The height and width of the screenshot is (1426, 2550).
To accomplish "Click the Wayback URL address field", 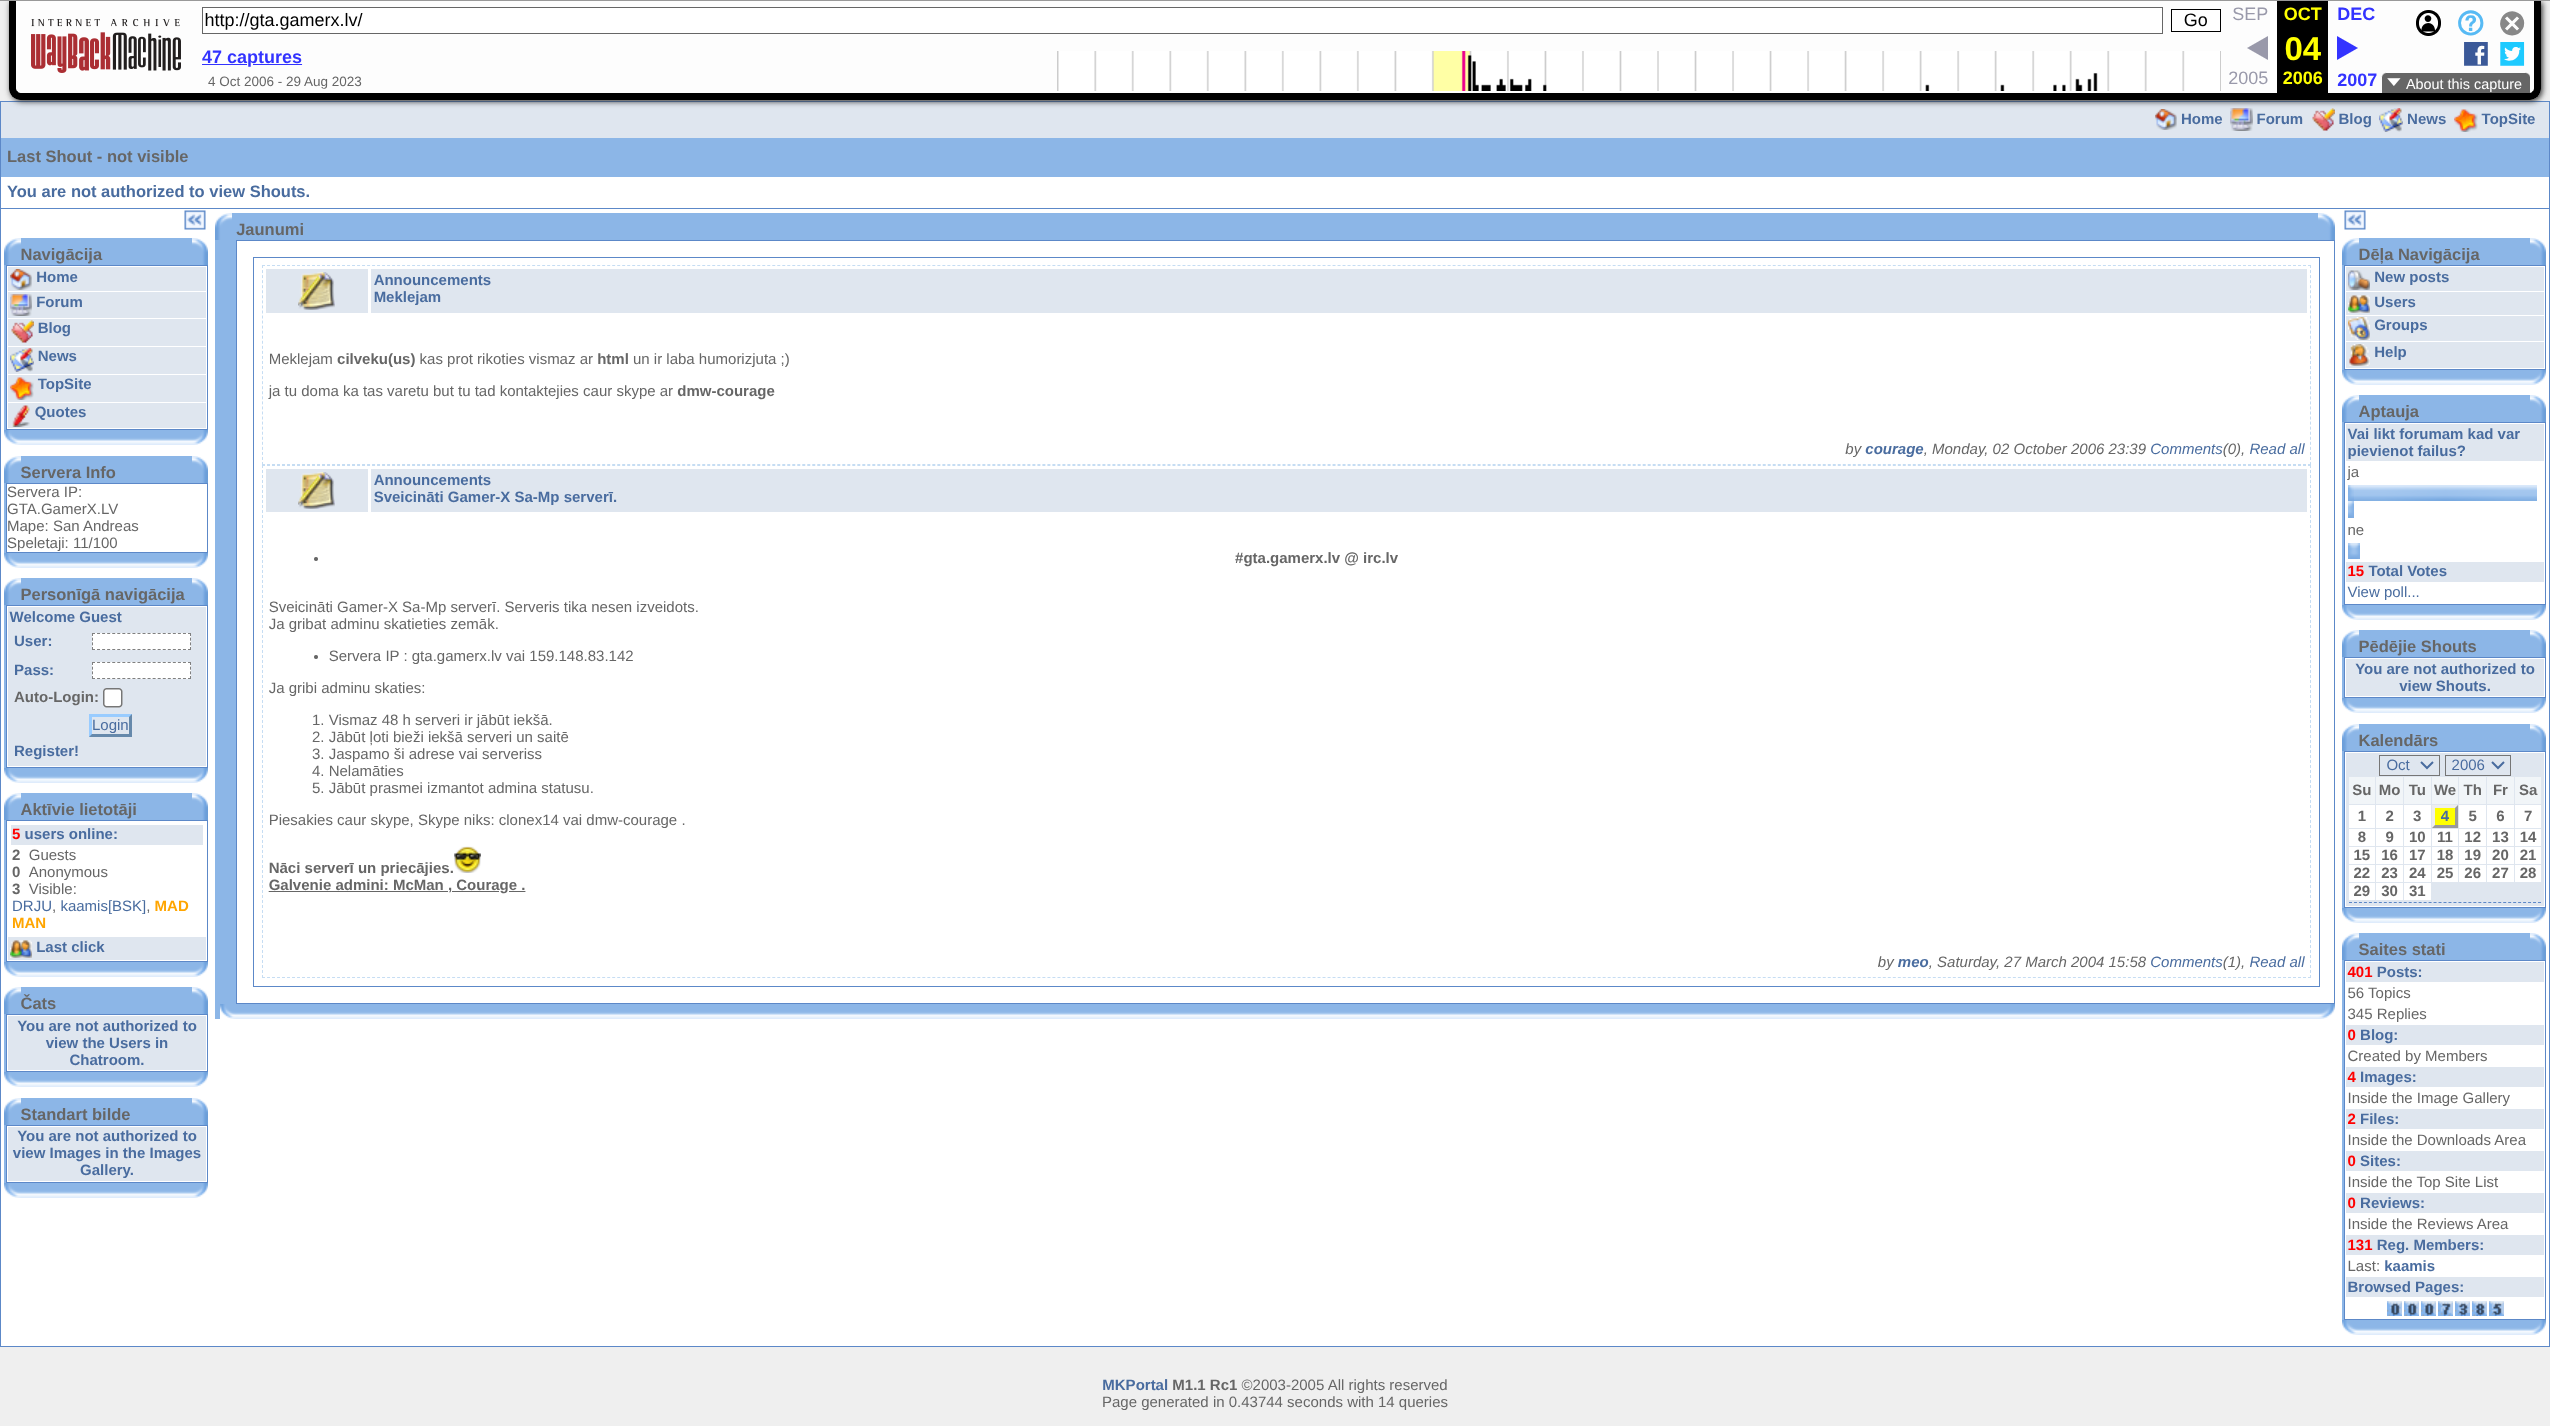I will (1182, 20).
